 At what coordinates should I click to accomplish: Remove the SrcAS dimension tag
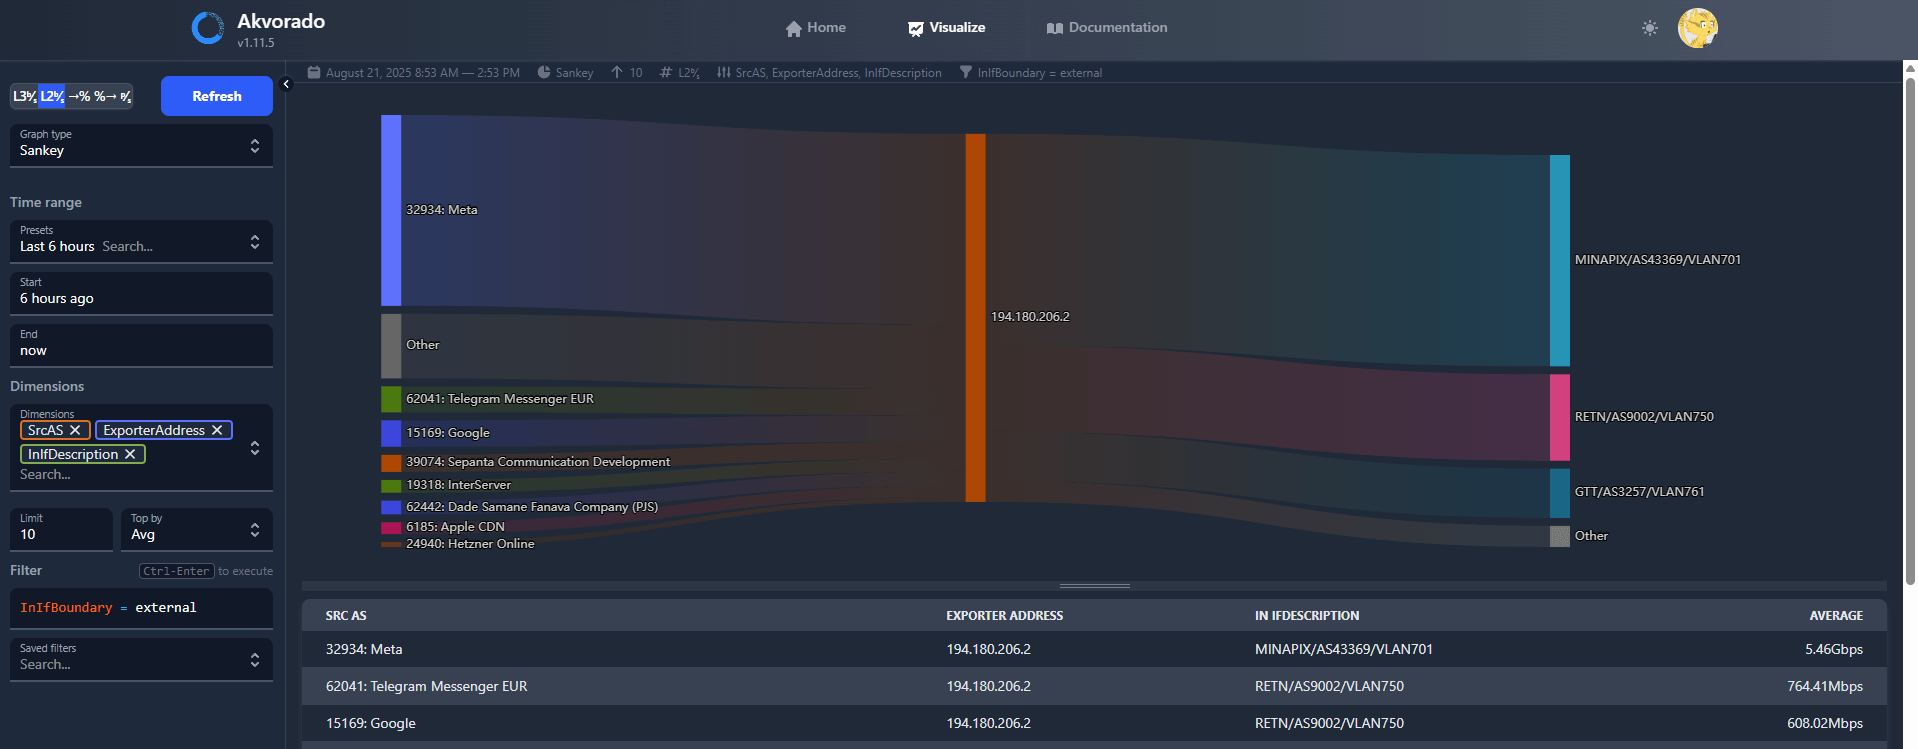75,430
